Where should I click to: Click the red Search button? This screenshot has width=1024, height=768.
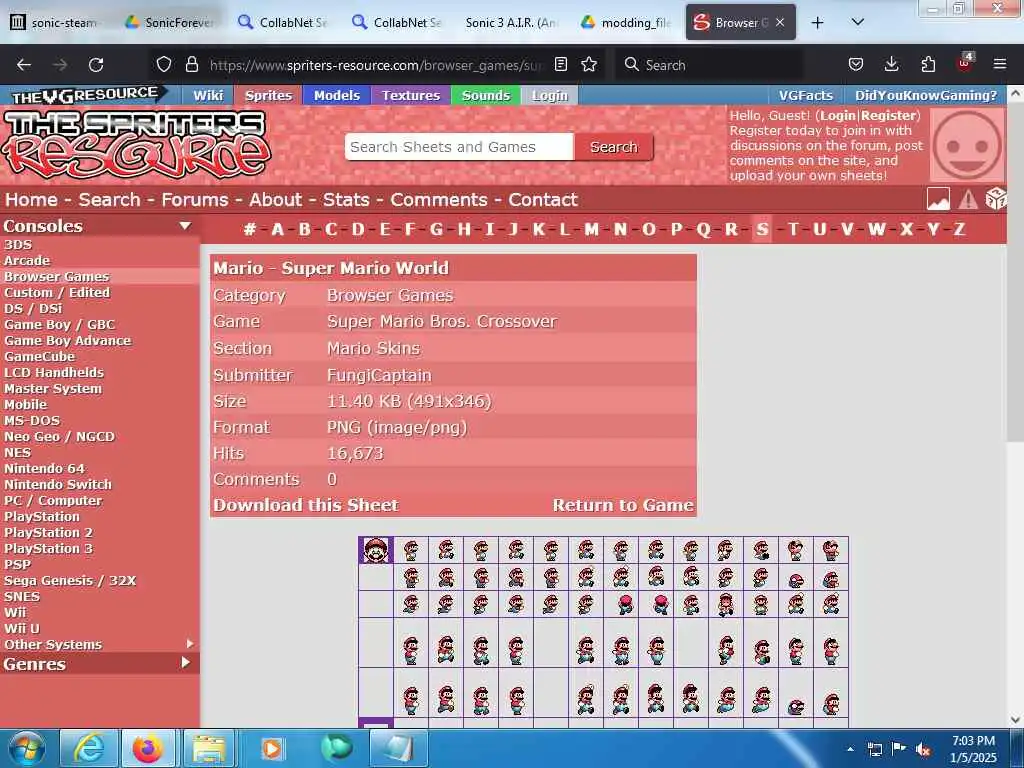click(613, 147)
